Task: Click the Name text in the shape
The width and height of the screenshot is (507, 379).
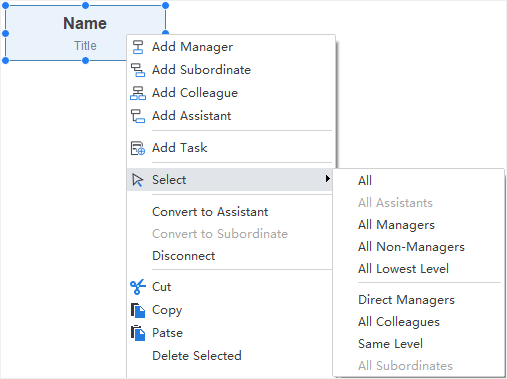Action: tap(85, 23)
